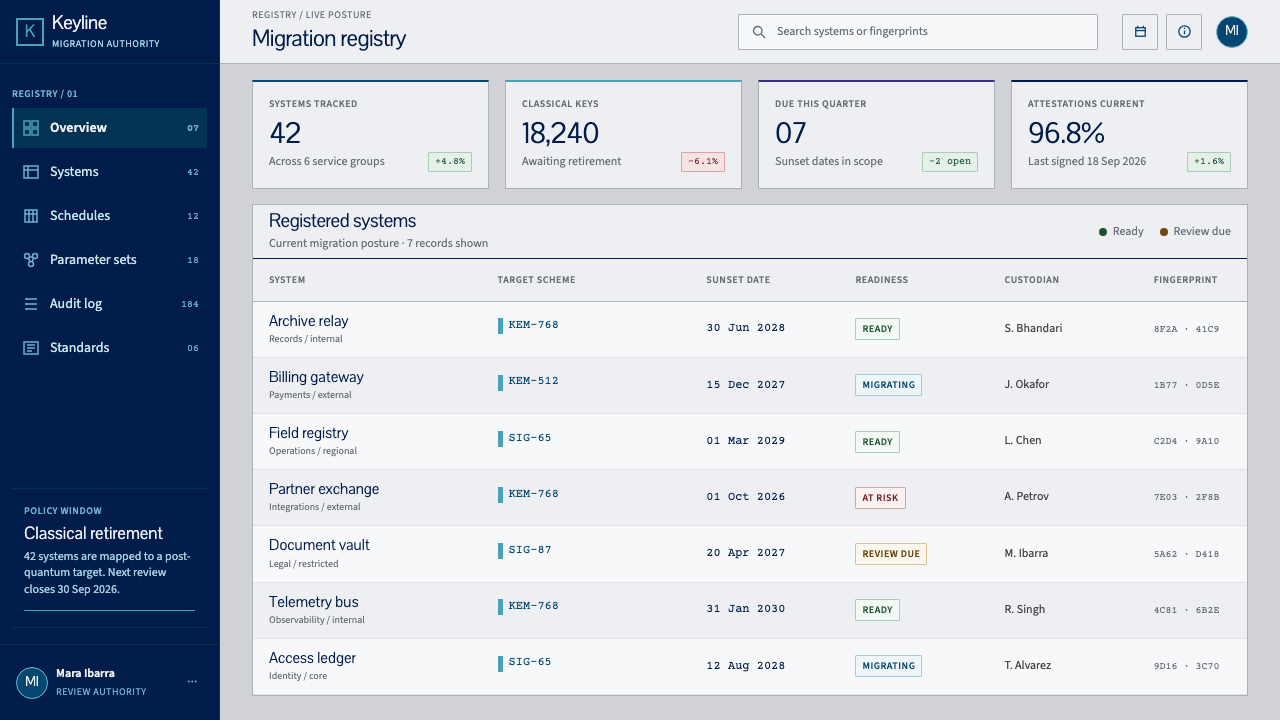Sort by the Custodian column header
Image resolution: width=1280 pixels, height=720 pixels.
(1031, 280)
